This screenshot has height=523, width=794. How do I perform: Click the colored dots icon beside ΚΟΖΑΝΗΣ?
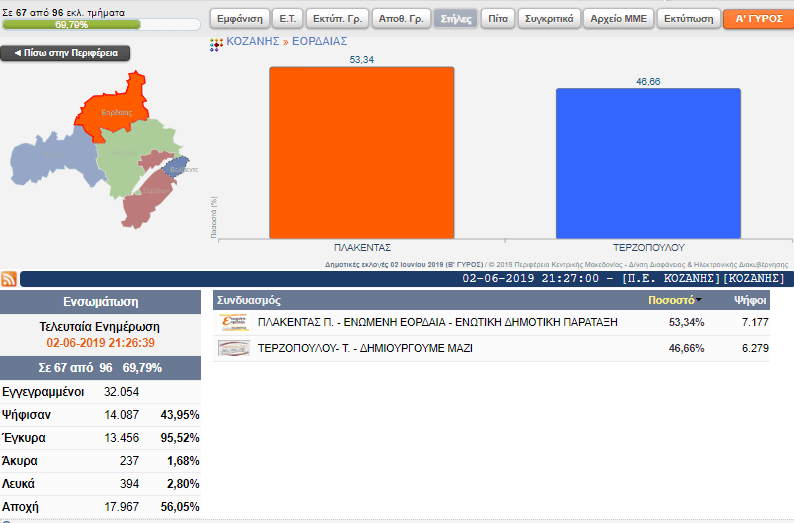click(216, 45)
